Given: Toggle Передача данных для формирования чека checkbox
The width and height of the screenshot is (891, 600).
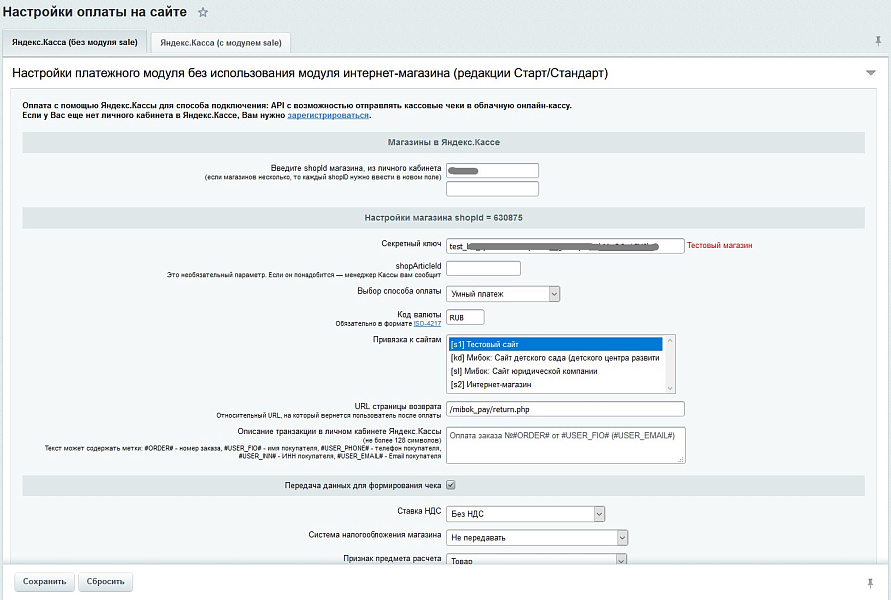Looking at the screenshot, I should (x=450, y=485).
